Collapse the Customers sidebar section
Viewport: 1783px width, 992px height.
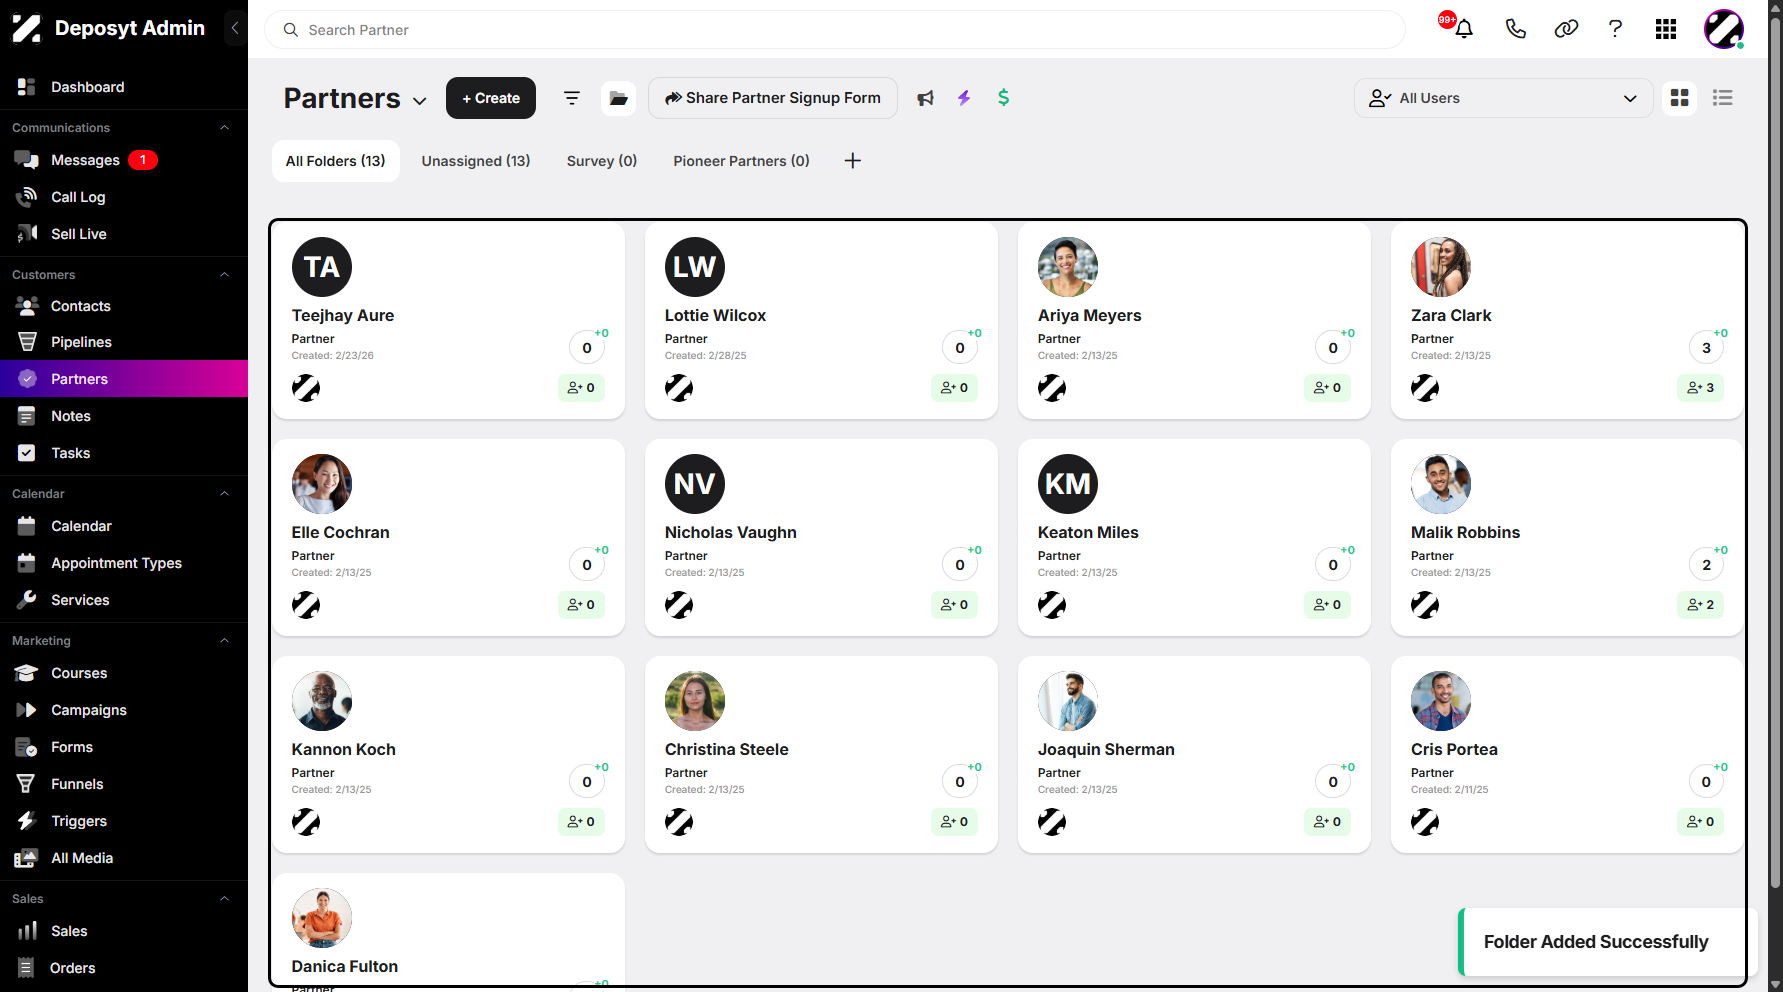224,275
